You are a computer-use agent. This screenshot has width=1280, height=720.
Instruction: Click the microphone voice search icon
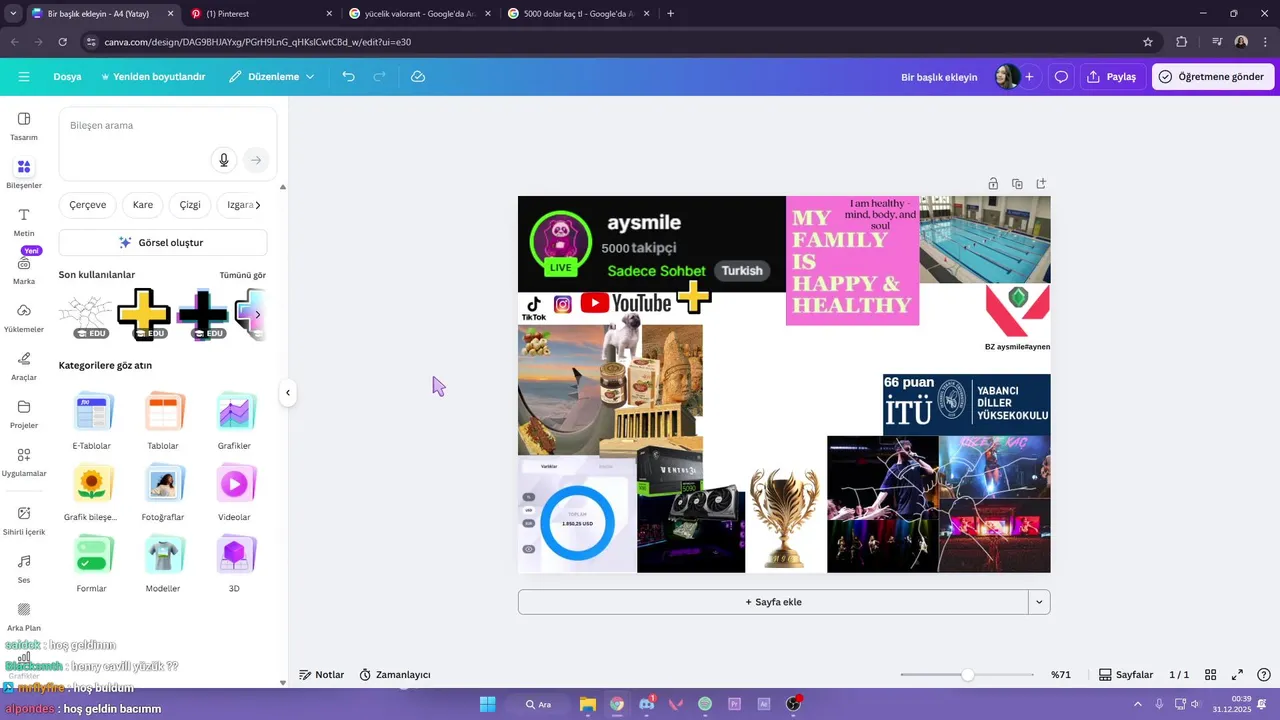[x=224, y=160]
